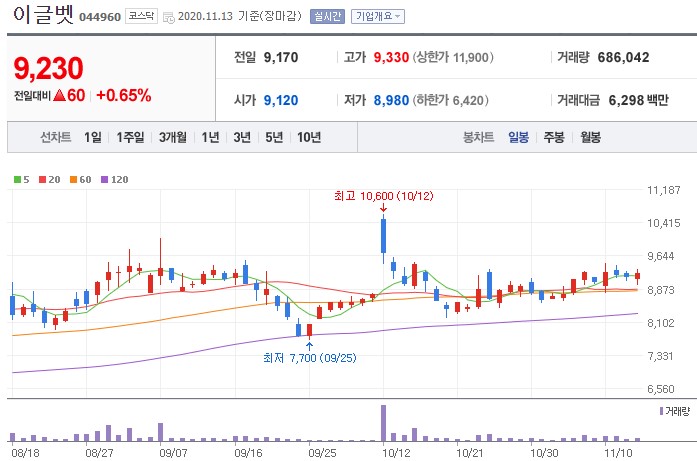Select the 5년 line chart tab
The width and height of the screenshot is (697, 461).
(x=274, y=137)
